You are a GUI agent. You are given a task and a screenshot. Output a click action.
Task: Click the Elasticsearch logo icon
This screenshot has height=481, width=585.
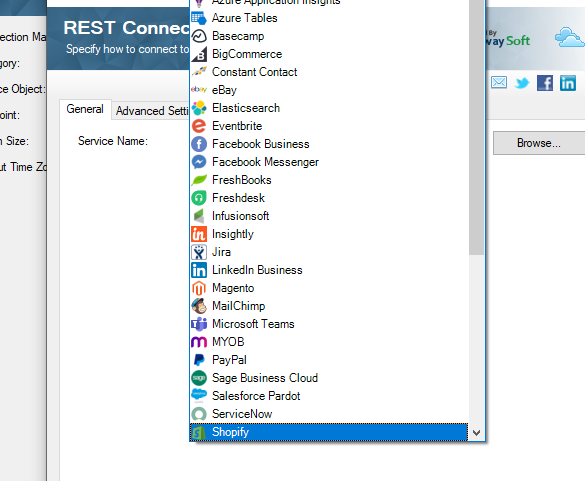[198, 108]
